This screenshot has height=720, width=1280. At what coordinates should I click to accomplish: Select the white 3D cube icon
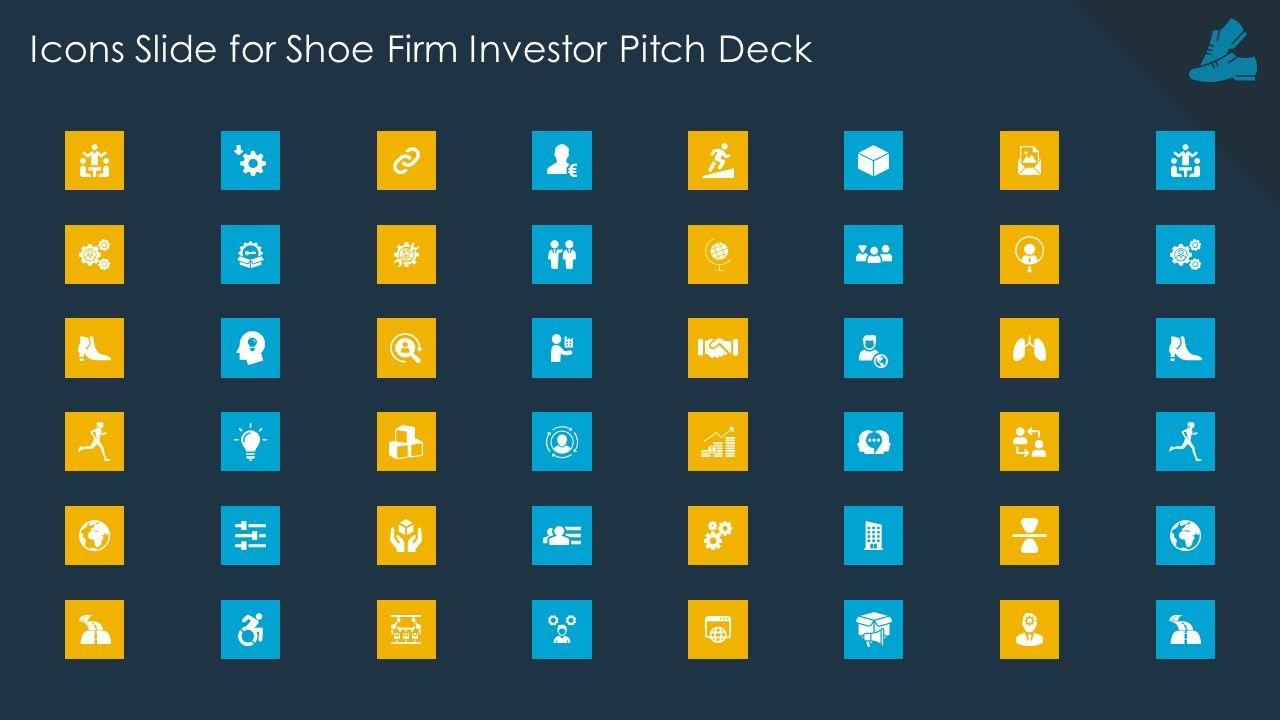click(873, 160)
